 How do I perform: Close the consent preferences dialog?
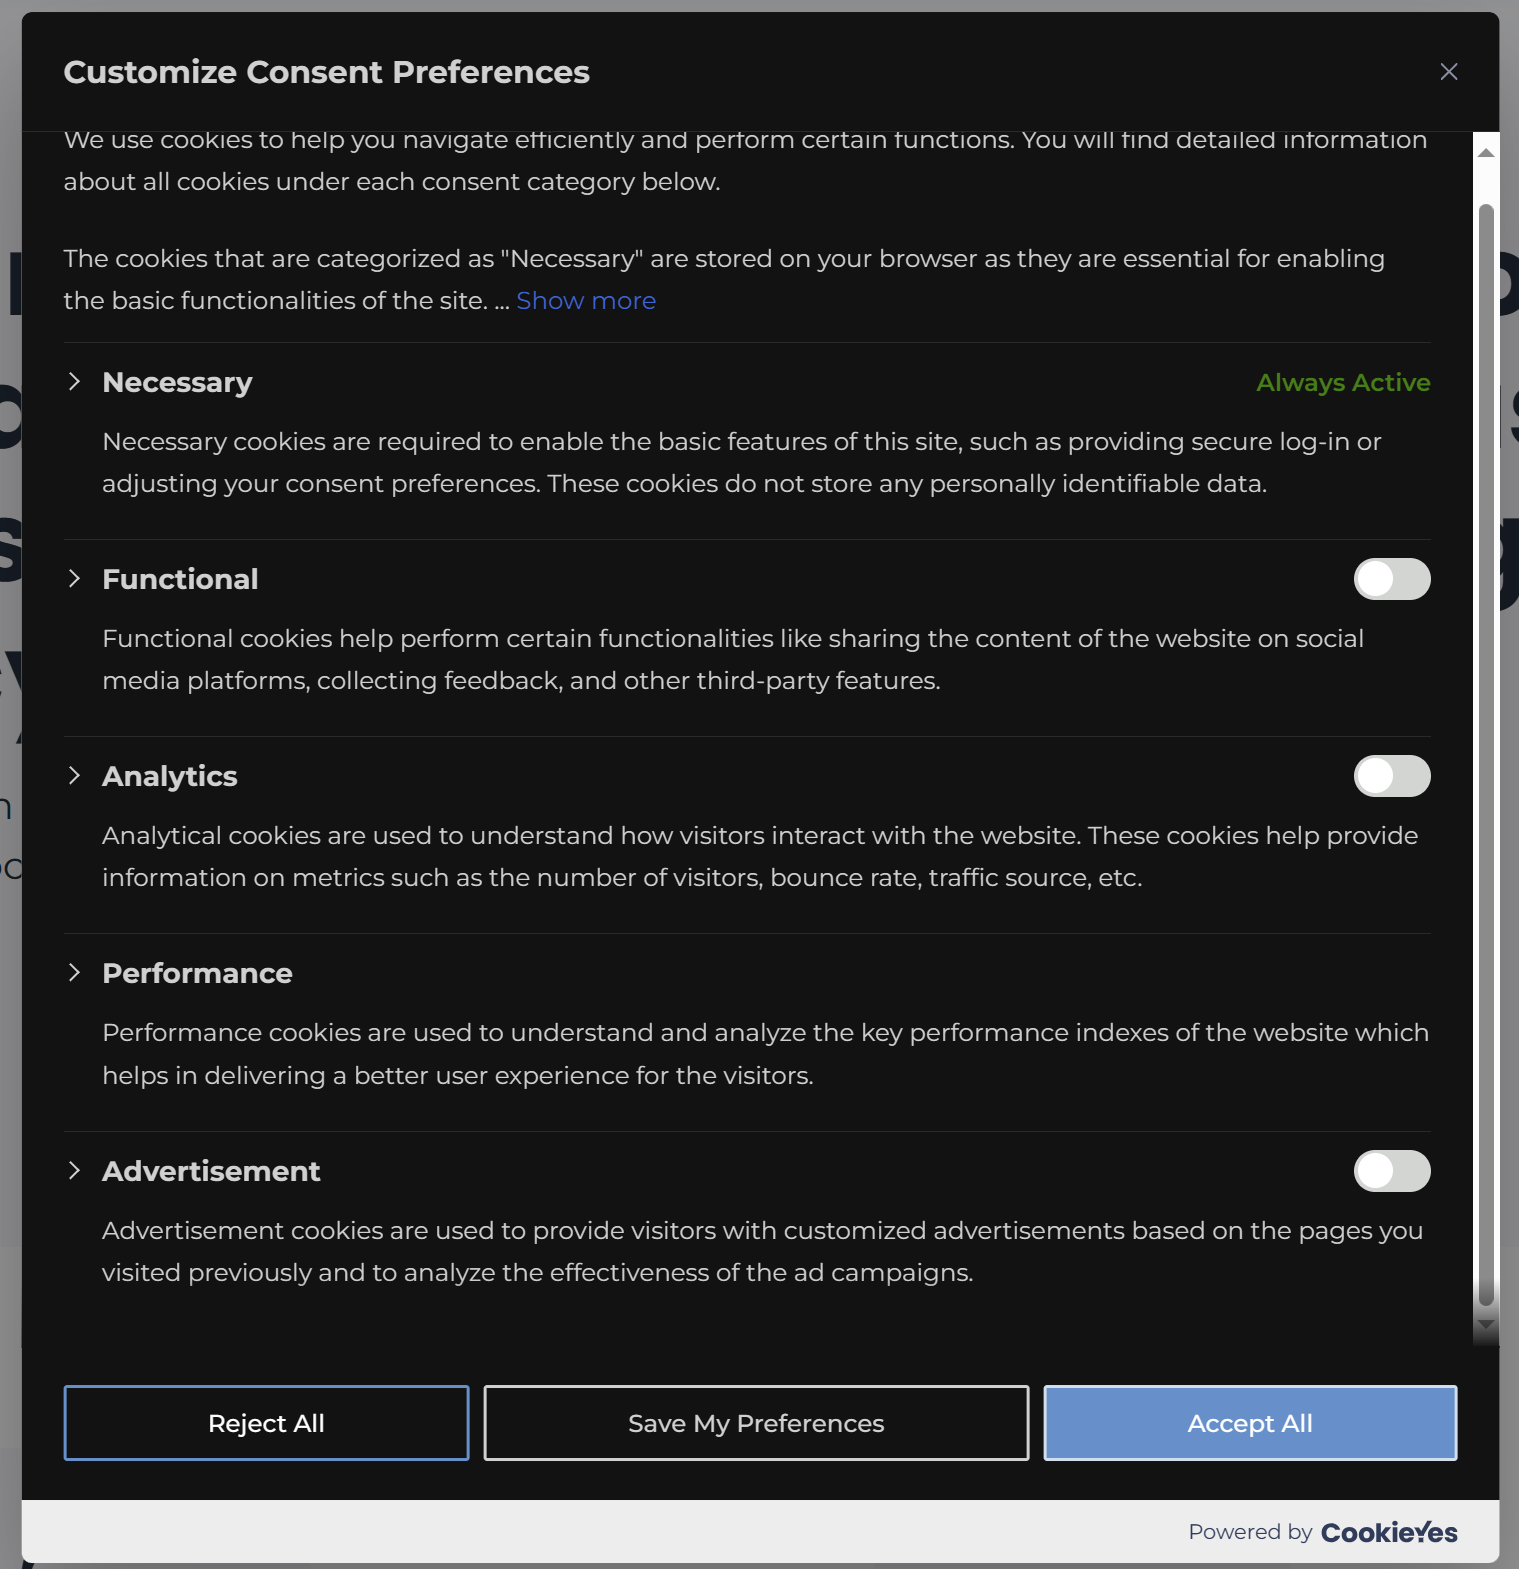(x=1448, y=71)
